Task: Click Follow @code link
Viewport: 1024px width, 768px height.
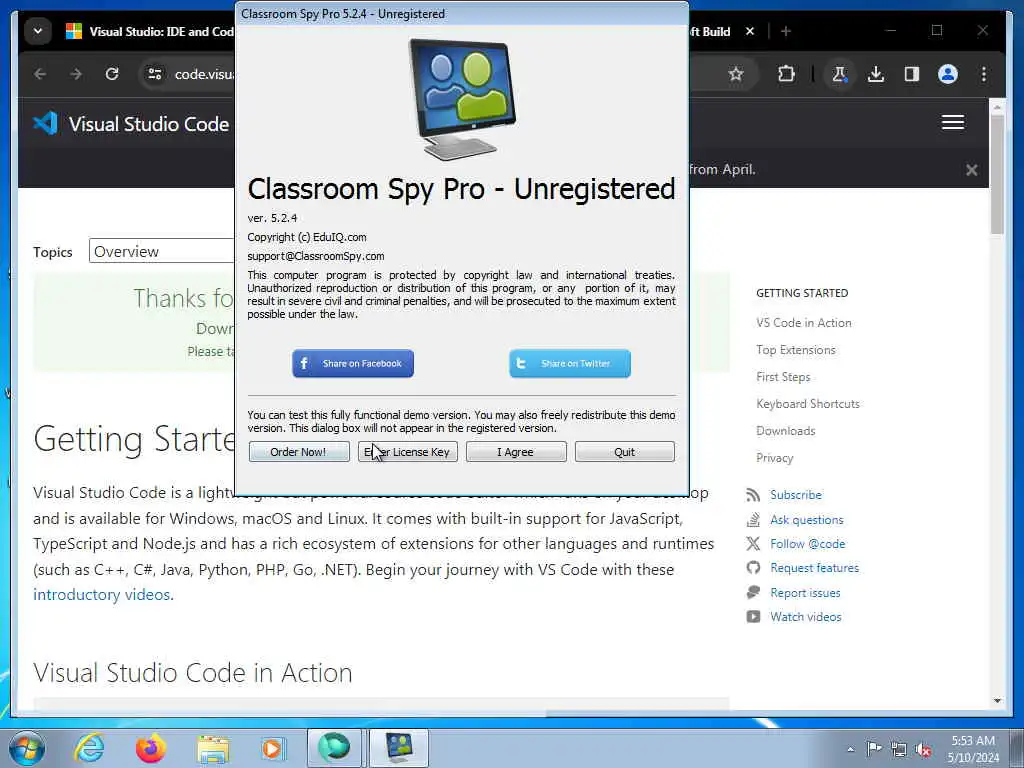Action: pyautogui.click(x=807, y=544)
